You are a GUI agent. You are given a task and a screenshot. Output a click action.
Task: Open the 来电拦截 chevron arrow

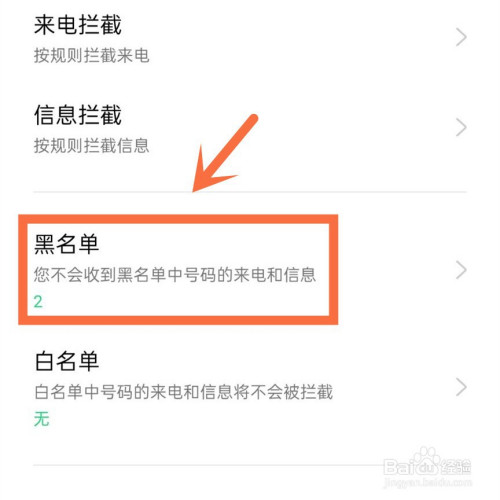point(461,37)
